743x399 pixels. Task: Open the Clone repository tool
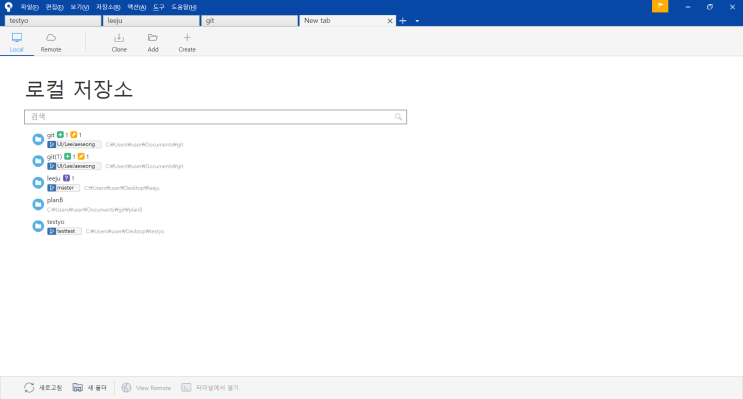[x=119, y=42]
